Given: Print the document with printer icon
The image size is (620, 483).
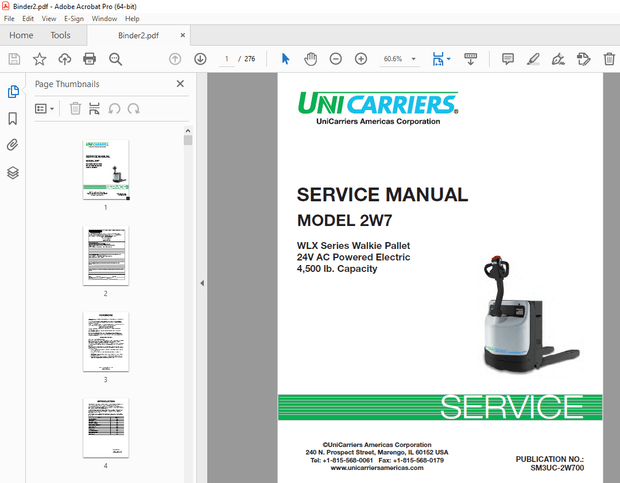Looking at the screenshot, I should click(90, 59).
